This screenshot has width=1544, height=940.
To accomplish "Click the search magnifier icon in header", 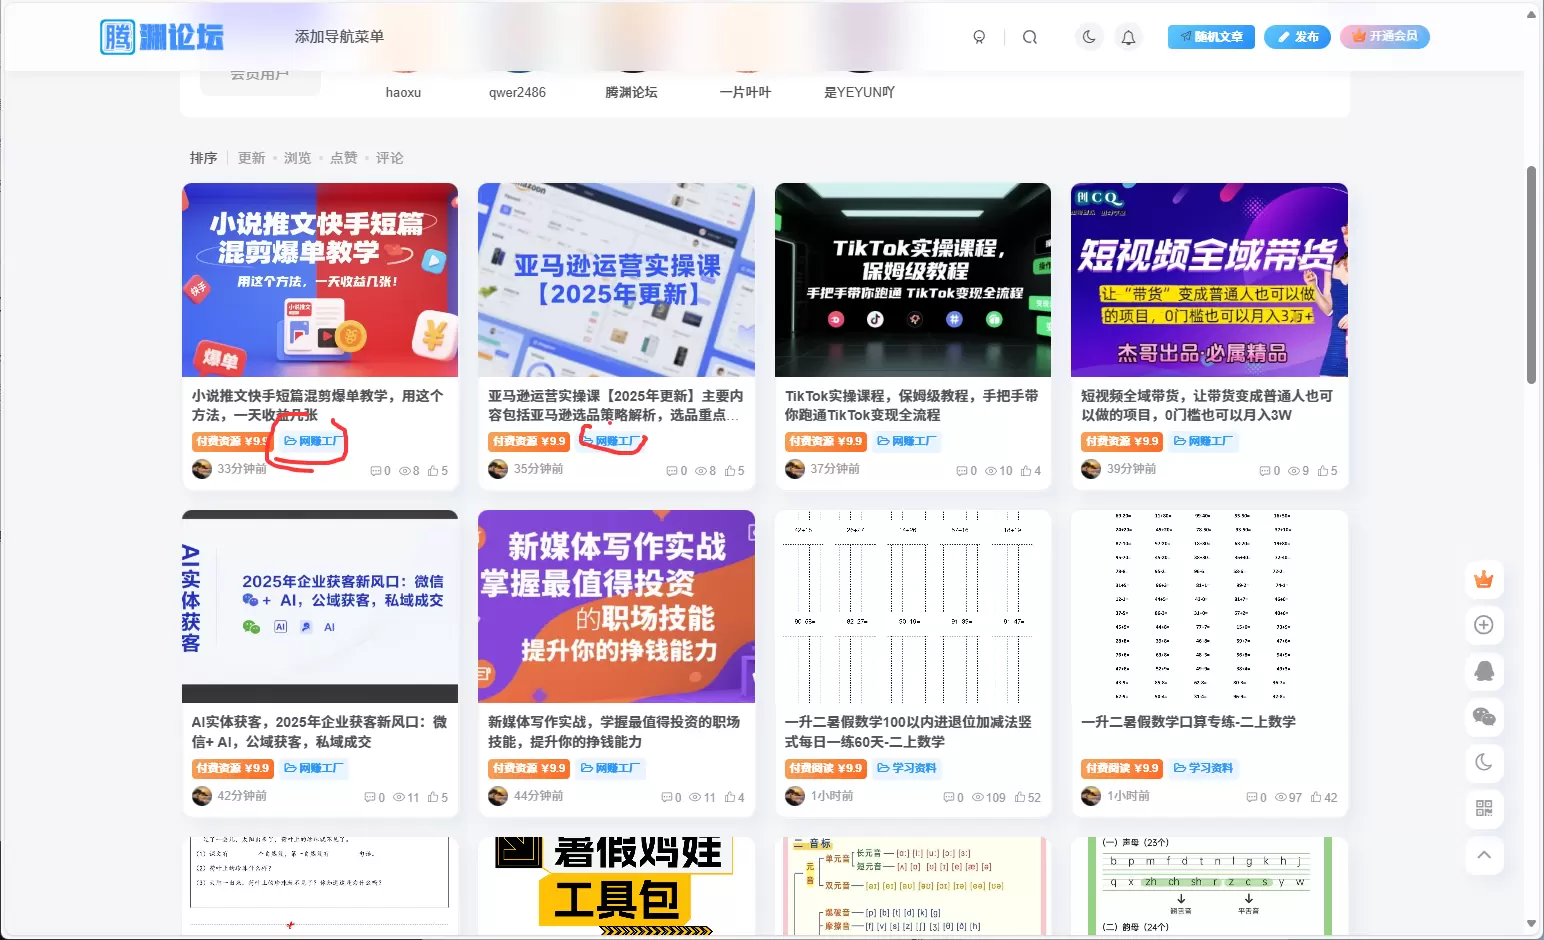I will [x=1029, y=37].
